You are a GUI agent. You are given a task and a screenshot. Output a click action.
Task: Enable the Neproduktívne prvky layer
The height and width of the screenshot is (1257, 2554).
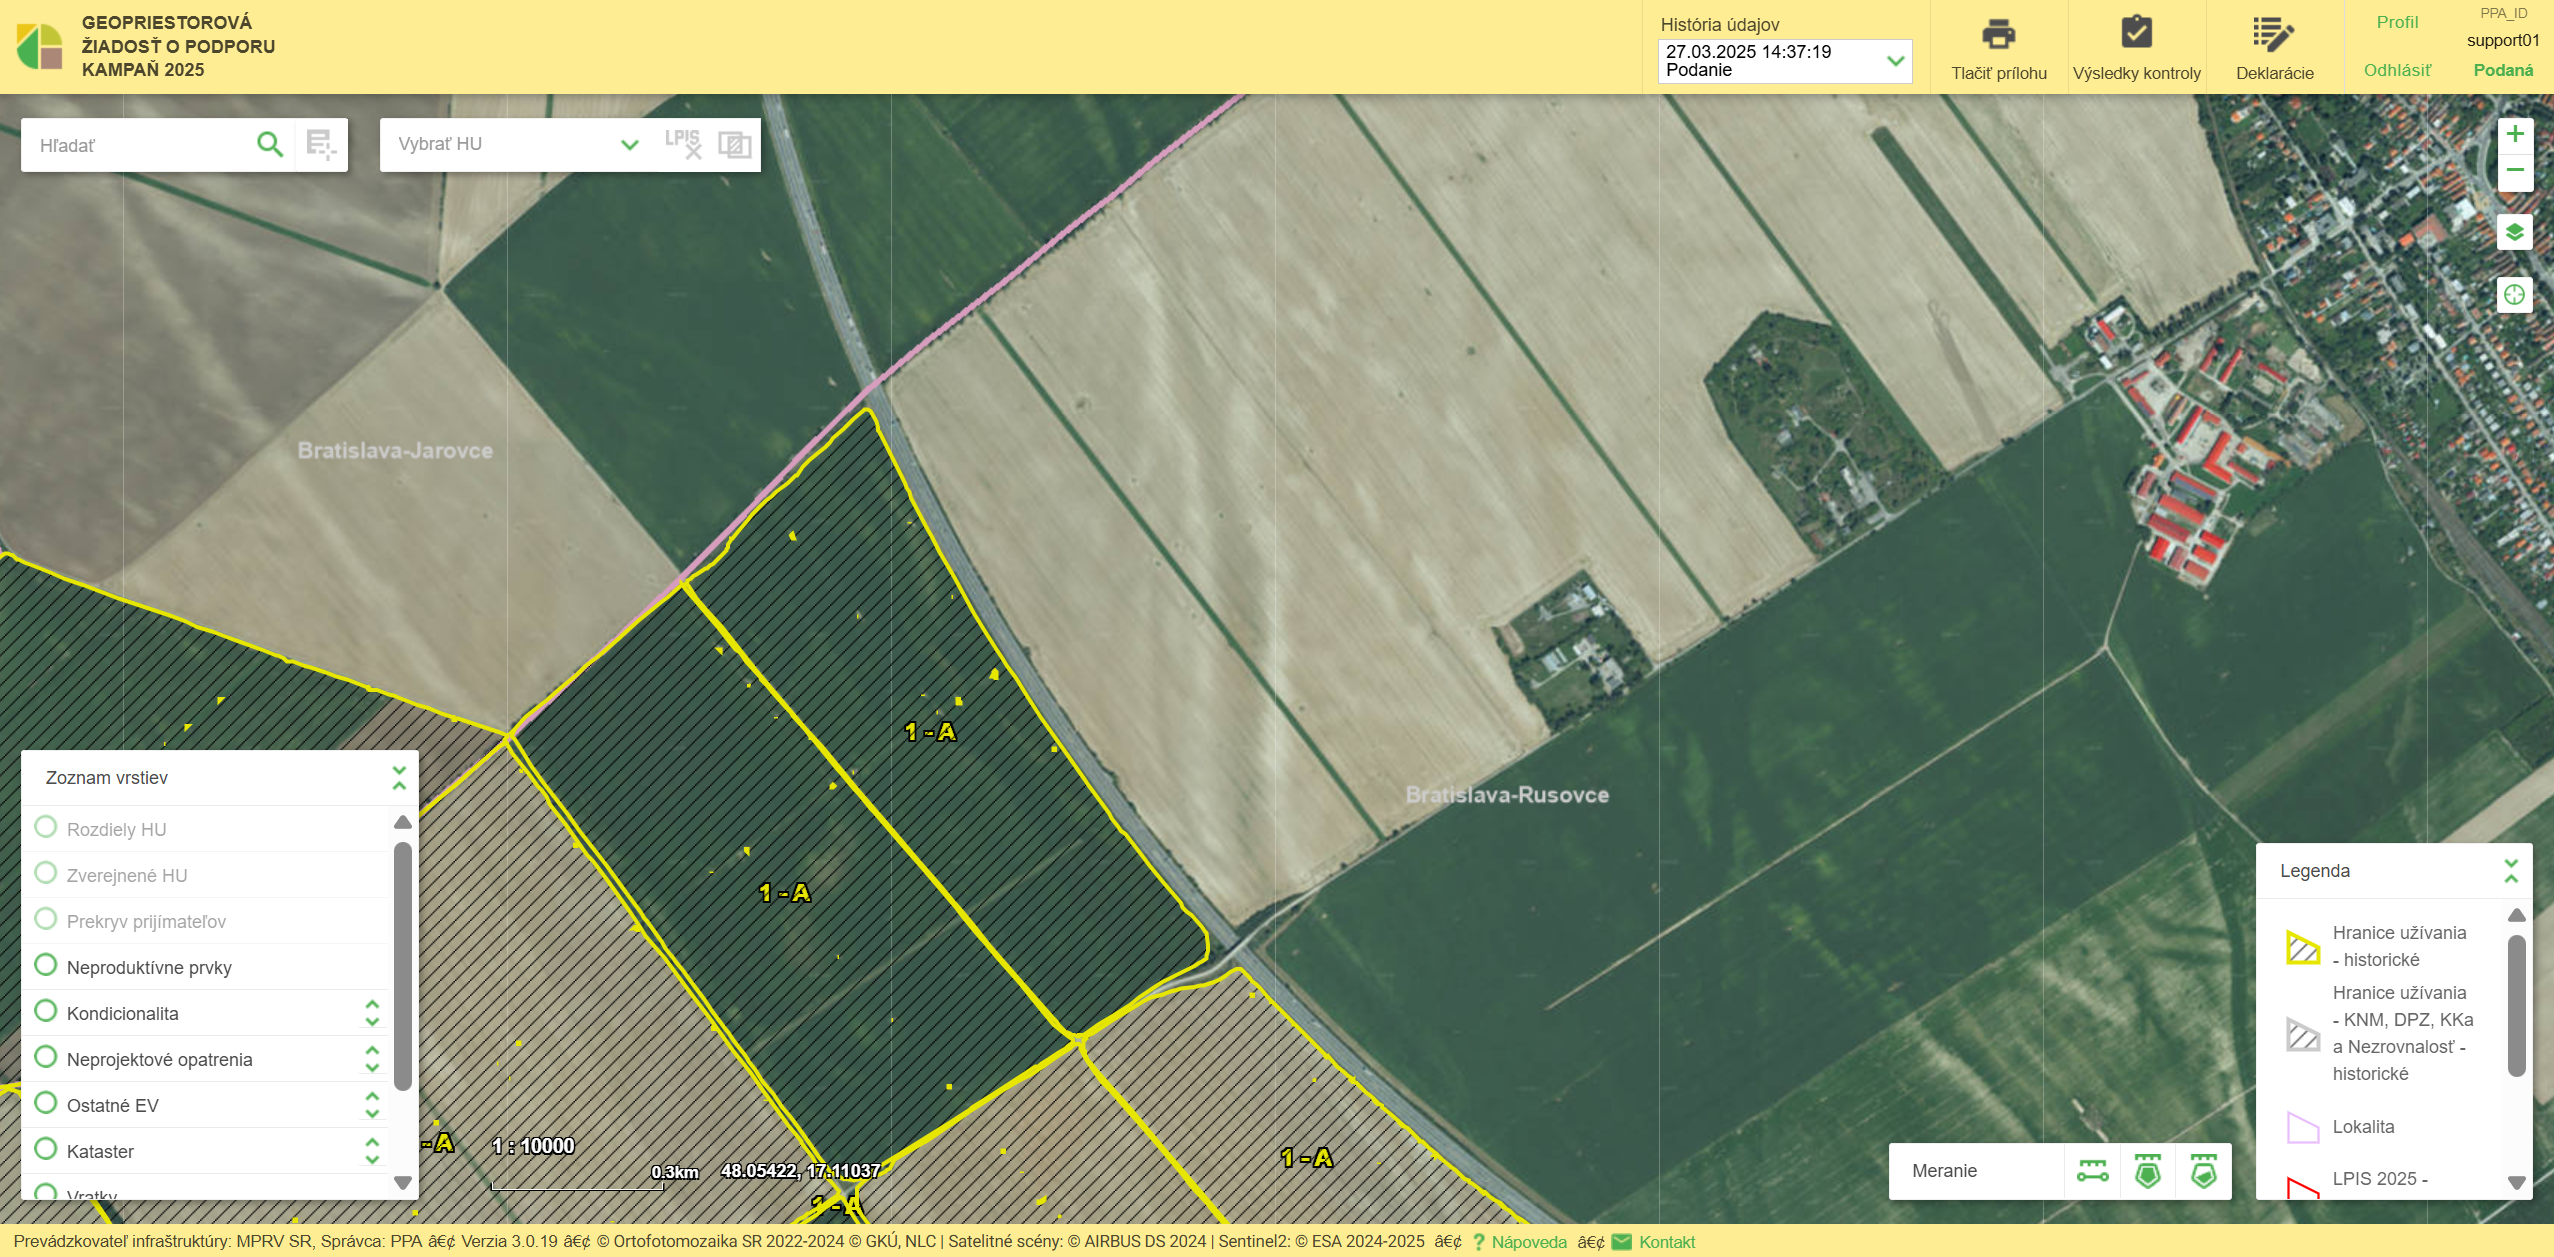pyautogui.click(x=46, y=966)
